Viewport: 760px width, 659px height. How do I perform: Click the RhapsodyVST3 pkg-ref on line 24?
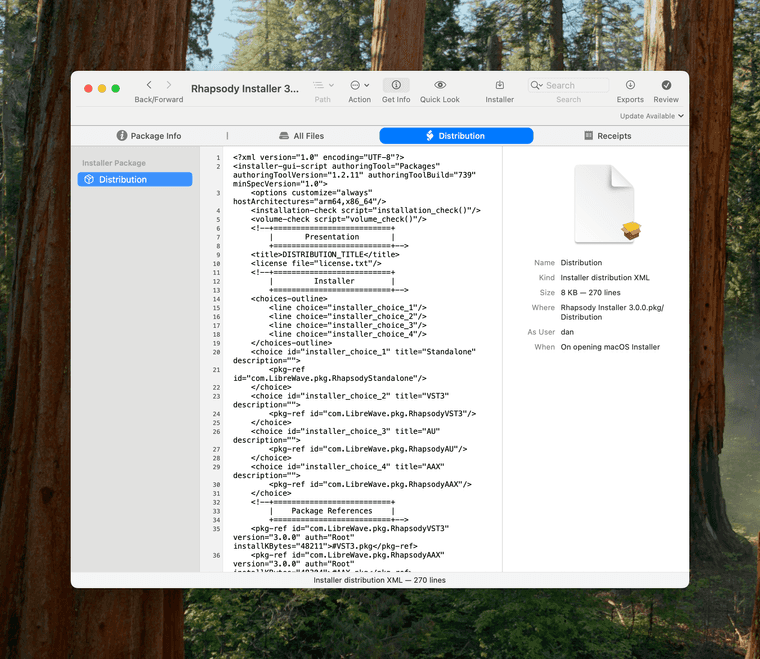point(372,413)
